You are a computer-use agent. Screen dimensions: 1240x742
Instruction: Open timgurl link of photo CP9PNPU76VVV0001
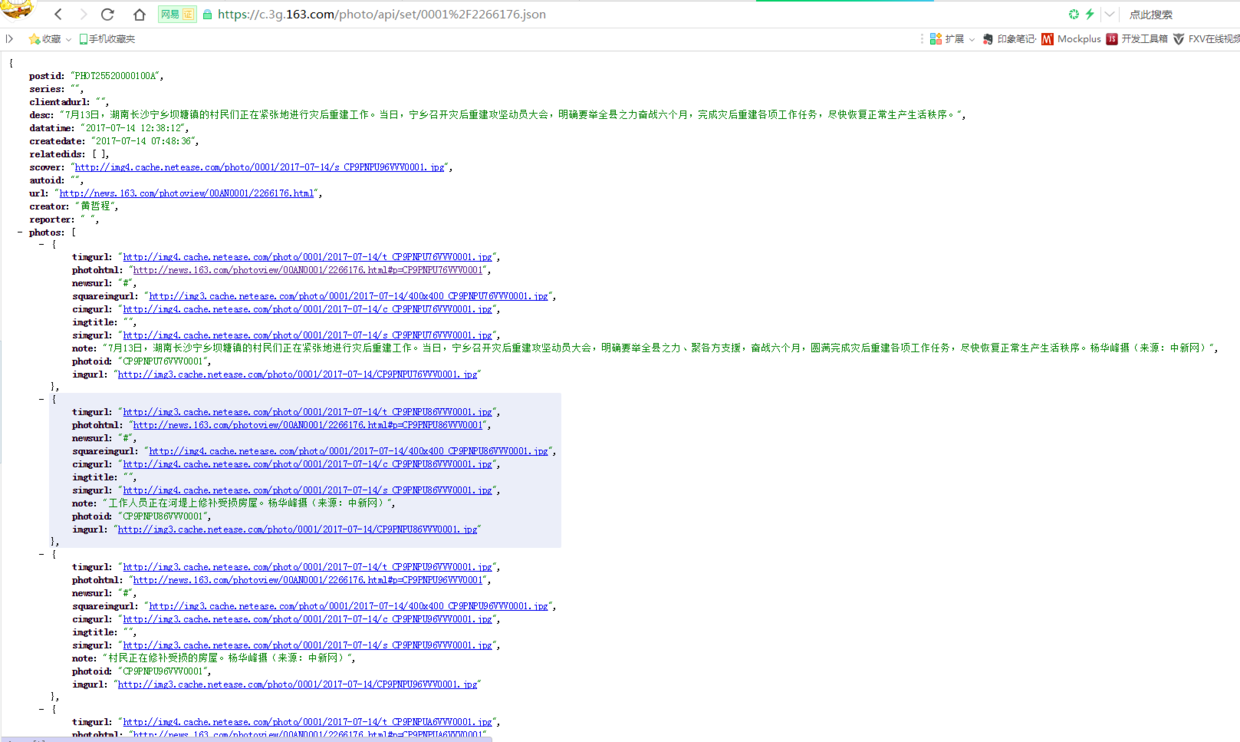[x=307, y=257]
